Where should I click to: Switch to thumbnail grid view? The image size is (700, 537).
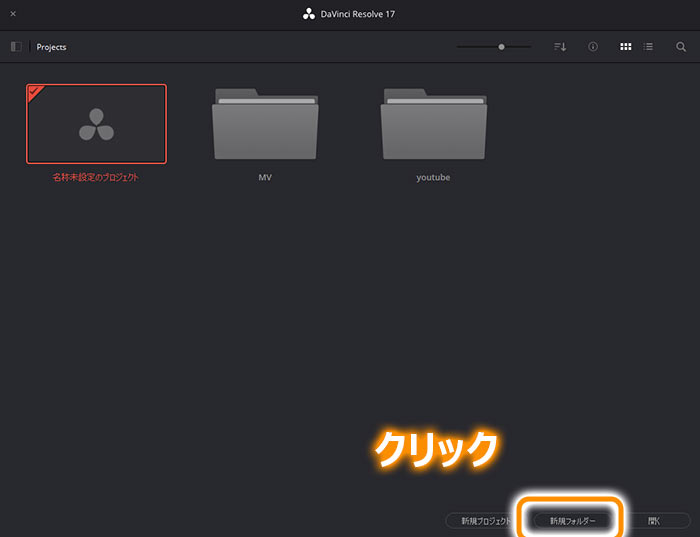[x=625, y=46]
